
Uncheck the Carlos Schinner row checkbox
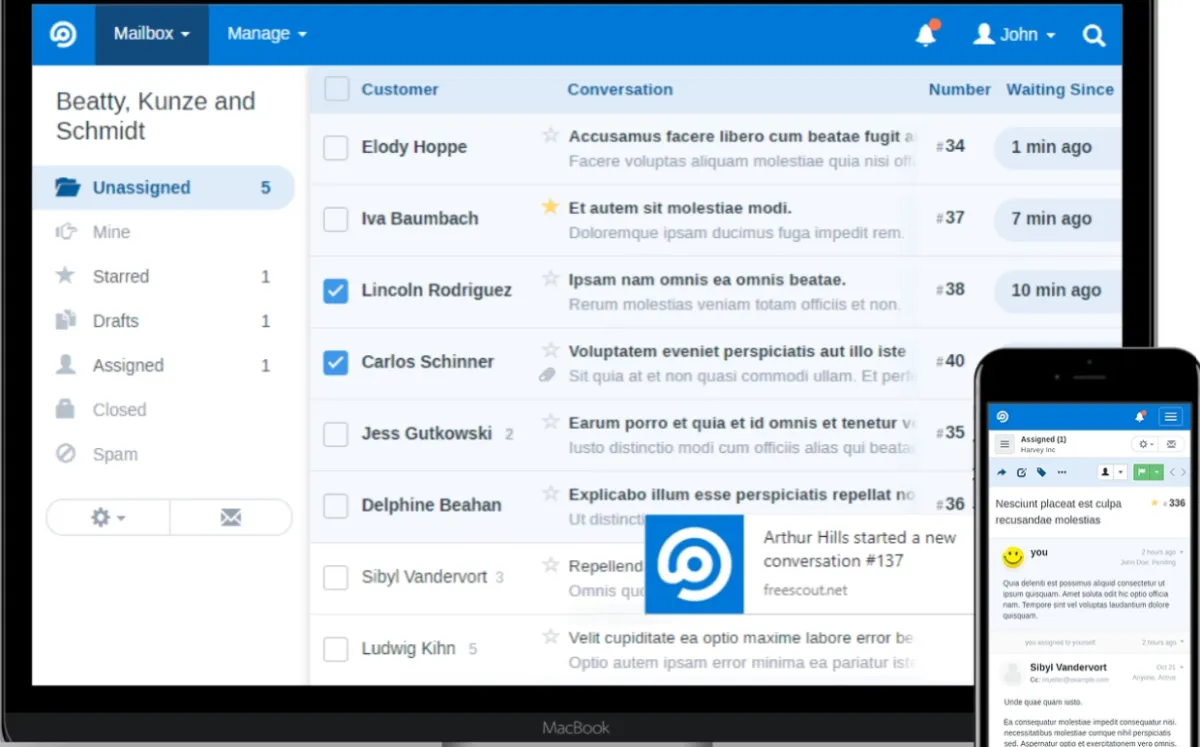point(336,362)
